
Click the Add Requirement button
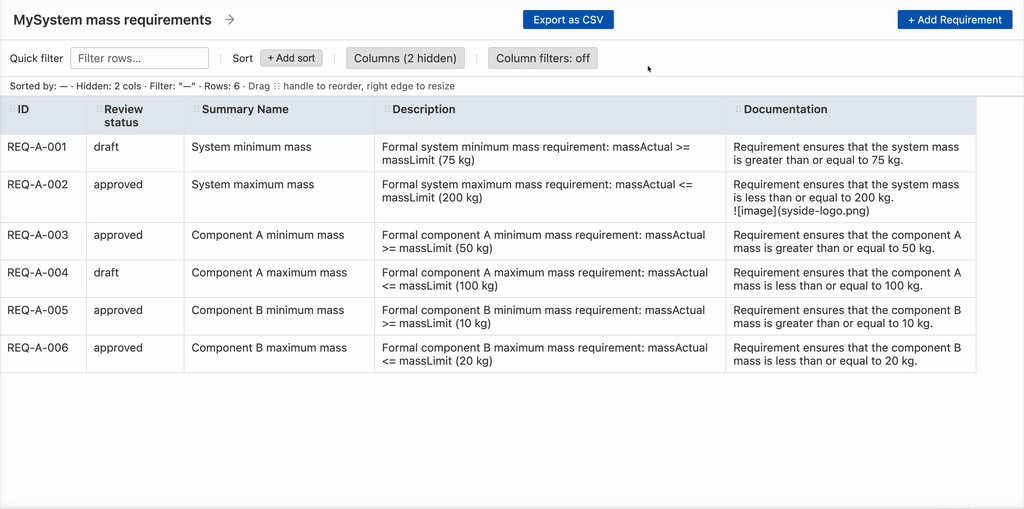[x=955, y=20]
